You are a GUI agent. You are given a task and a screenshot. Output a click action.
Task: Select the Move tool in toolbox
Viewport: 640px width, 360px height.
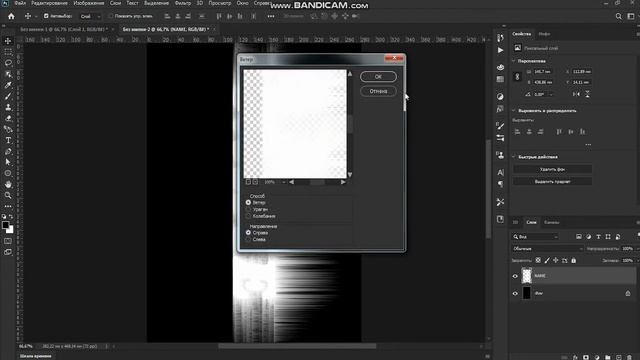tap(8, 41)
